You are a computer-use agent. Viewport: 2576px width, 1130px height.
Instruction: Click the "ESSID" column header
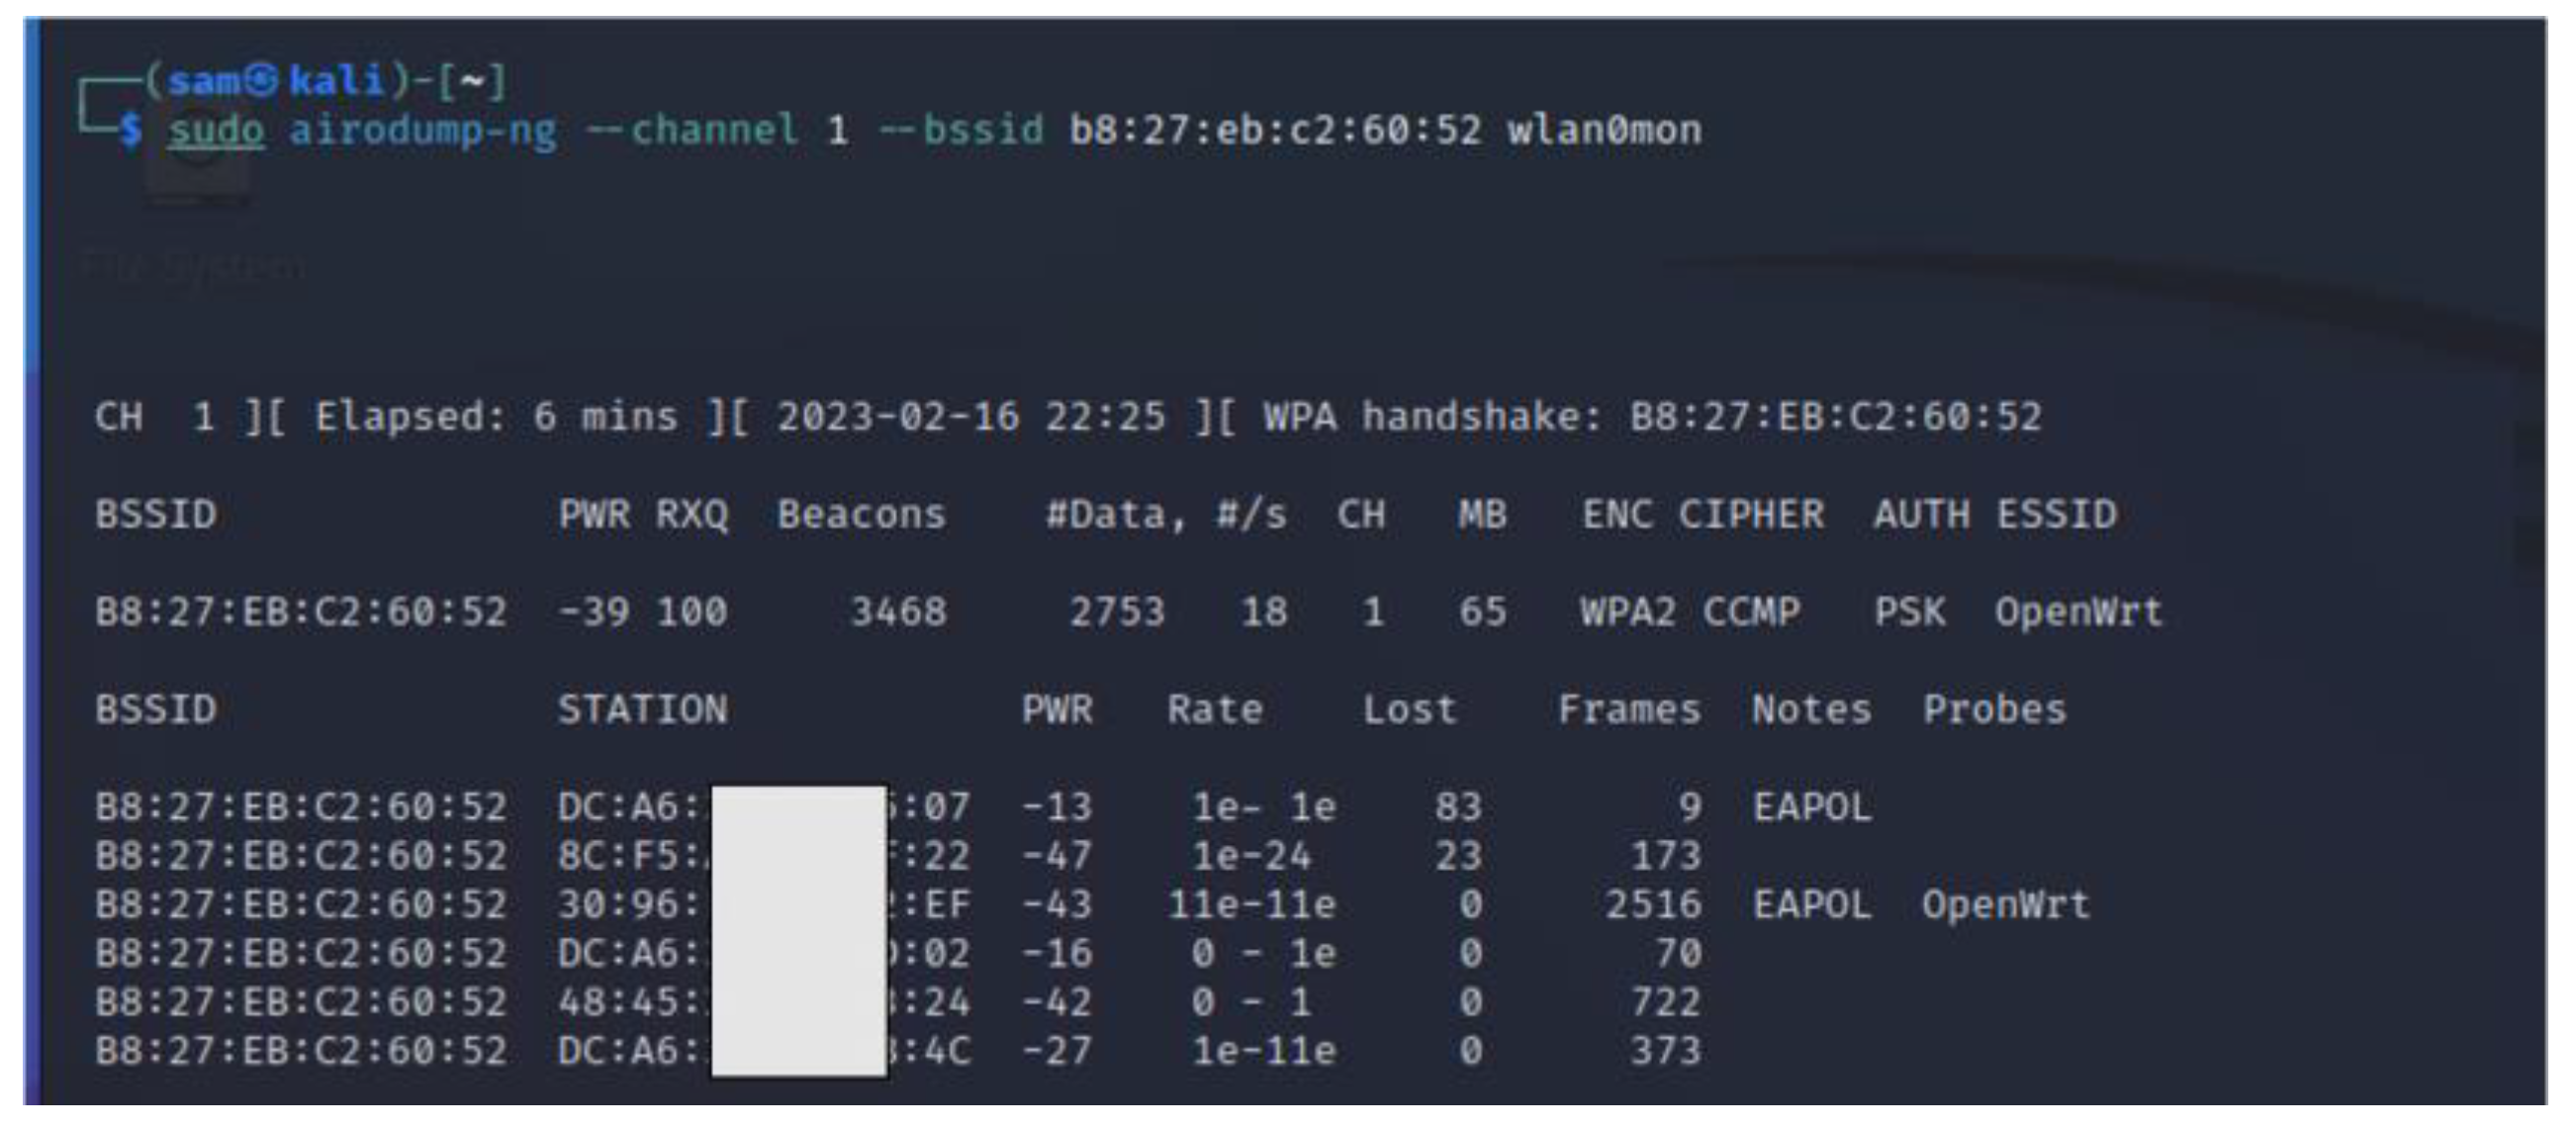(2056, 515)
